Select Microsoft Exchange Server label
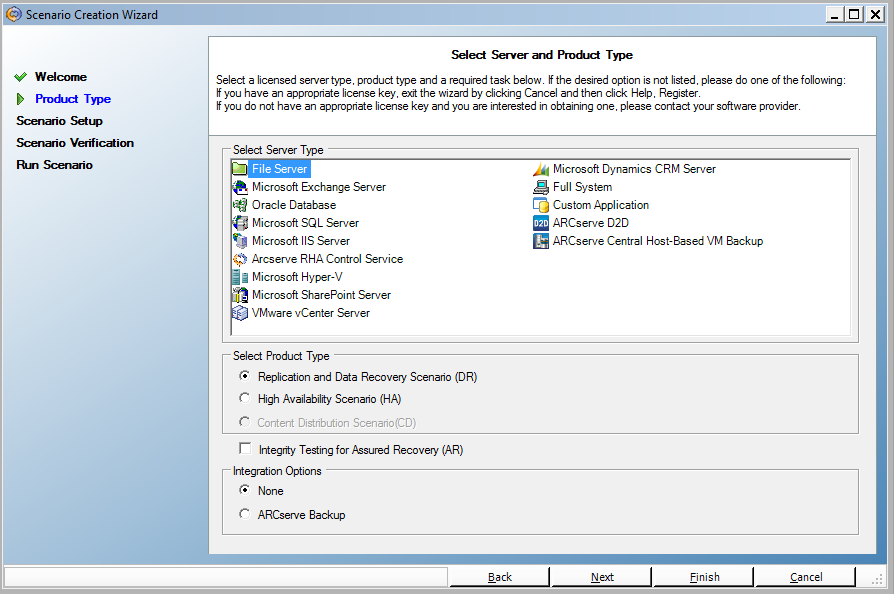Image resolution: width=894 pixels, height=594 pixels. tap(319, 187)
